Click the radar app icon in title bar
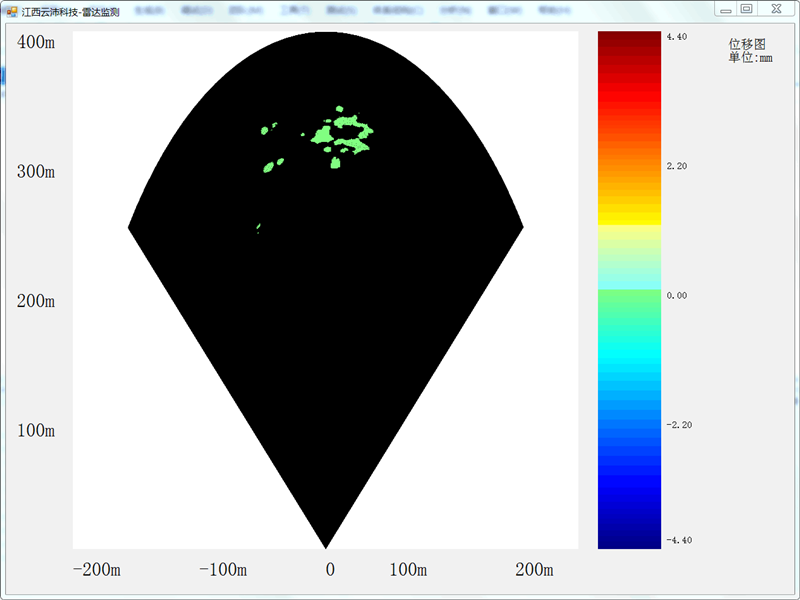This screenshot has width=800, height=600. pyautogui.click(x=12, y=11)
